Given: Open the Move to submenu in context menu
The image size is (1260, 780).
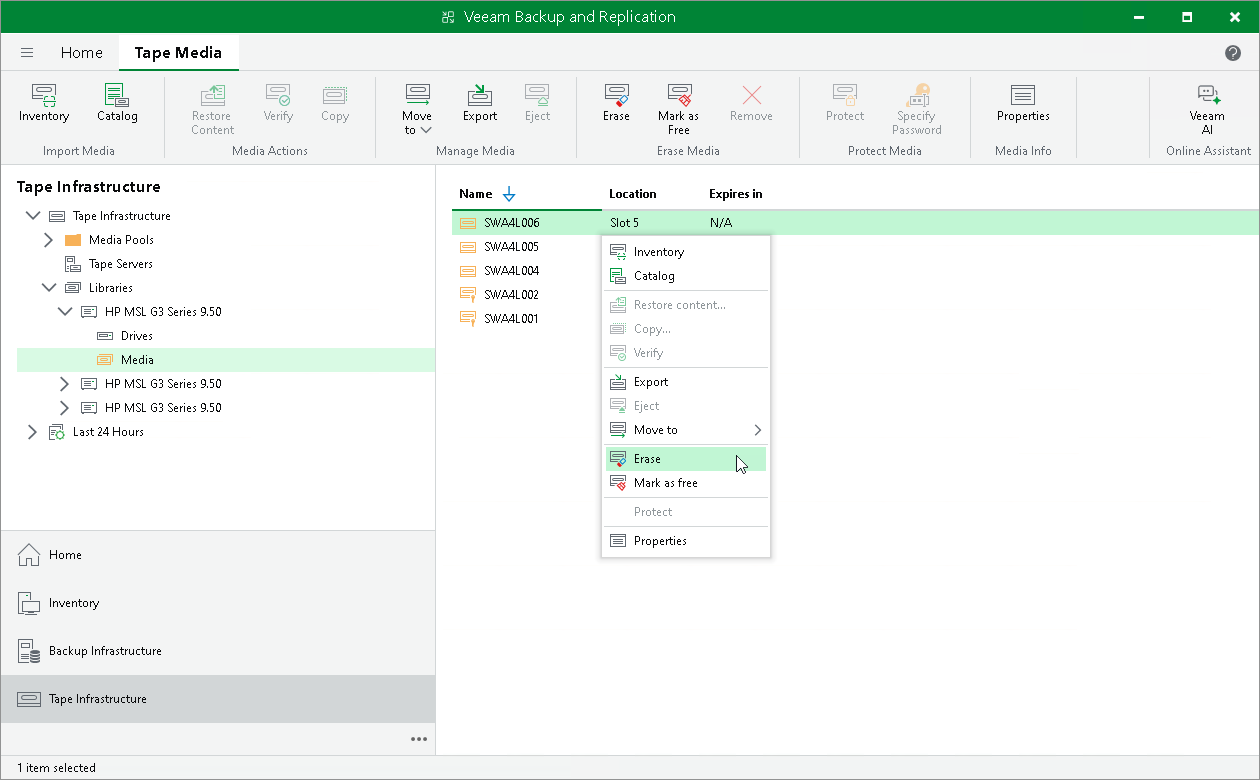Looking at the screenshot, I should [x=686, y=430].
